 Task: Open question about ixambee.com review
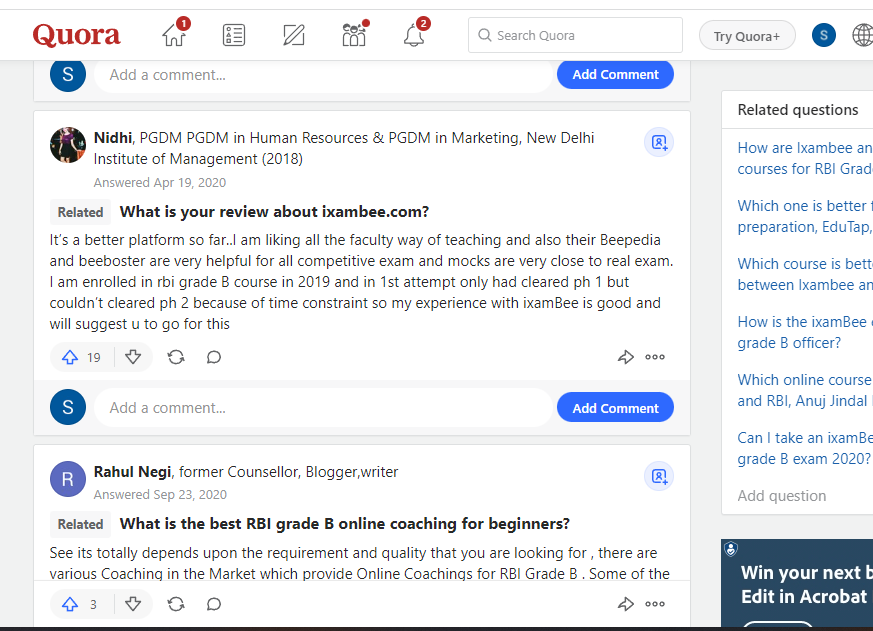click(x=274, y=212)
